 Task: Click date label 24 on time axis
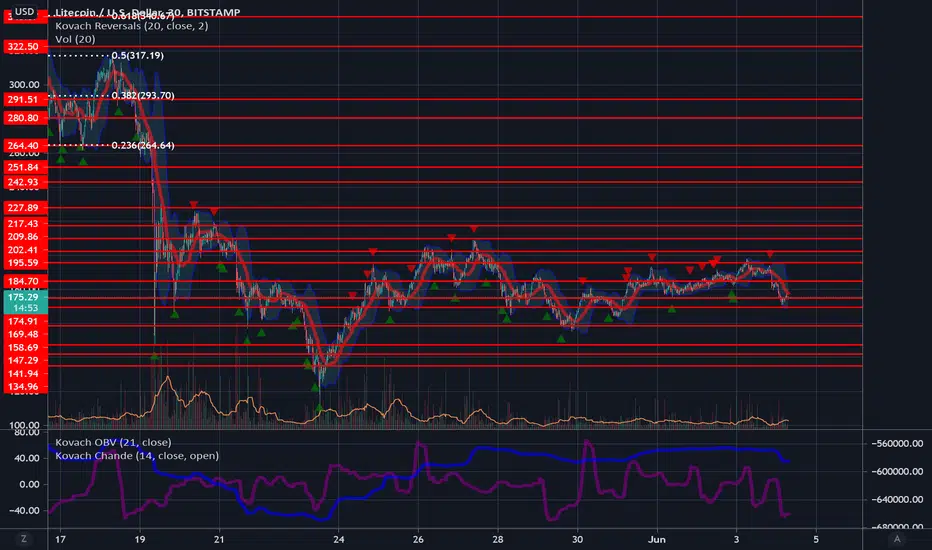click(x=339, y=539)
